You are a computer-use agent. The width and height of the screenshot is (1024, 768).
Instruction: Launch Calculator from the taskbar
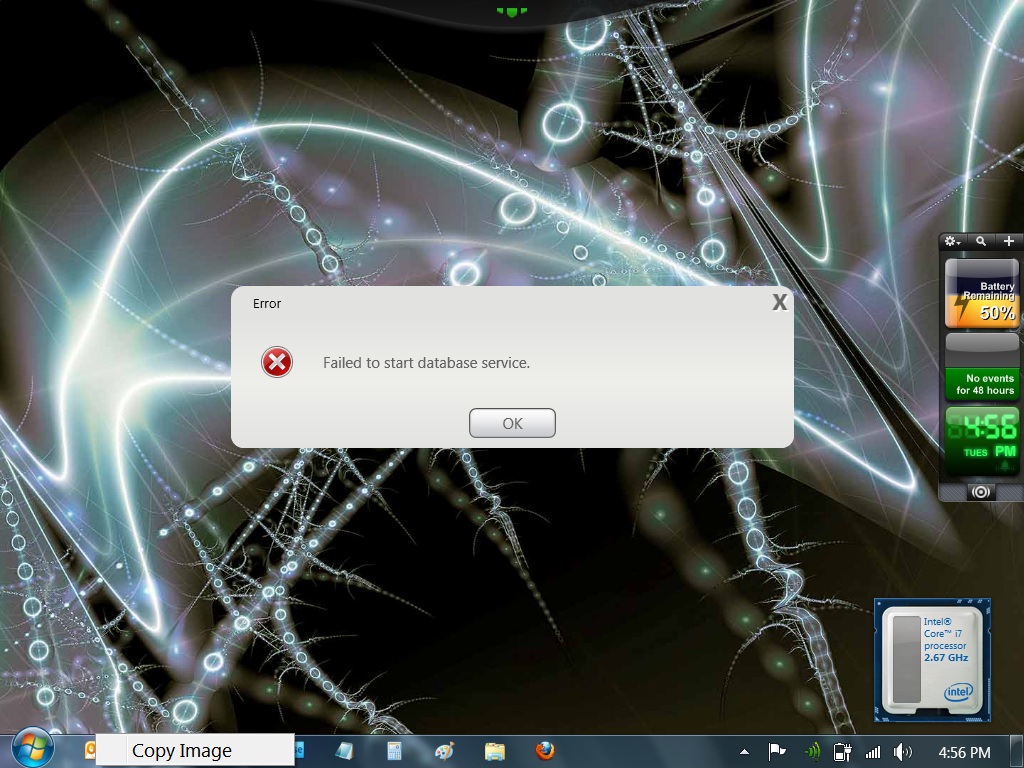[394, 751]
